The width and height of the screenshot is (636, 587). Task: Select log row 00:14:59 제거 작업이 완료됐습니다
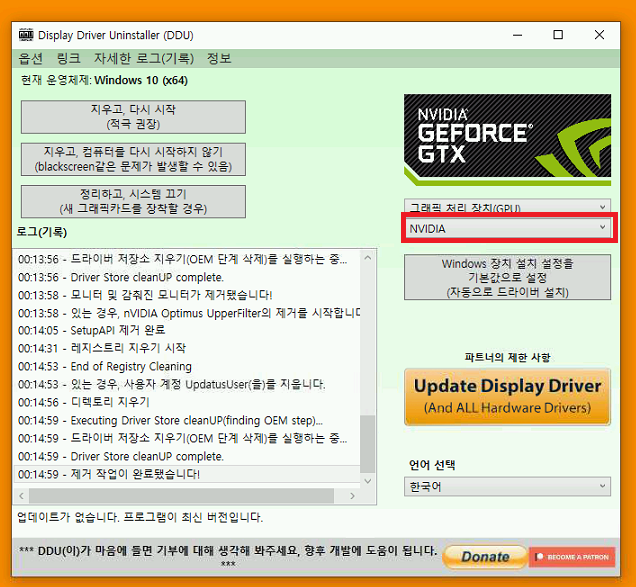pos(187,474)
